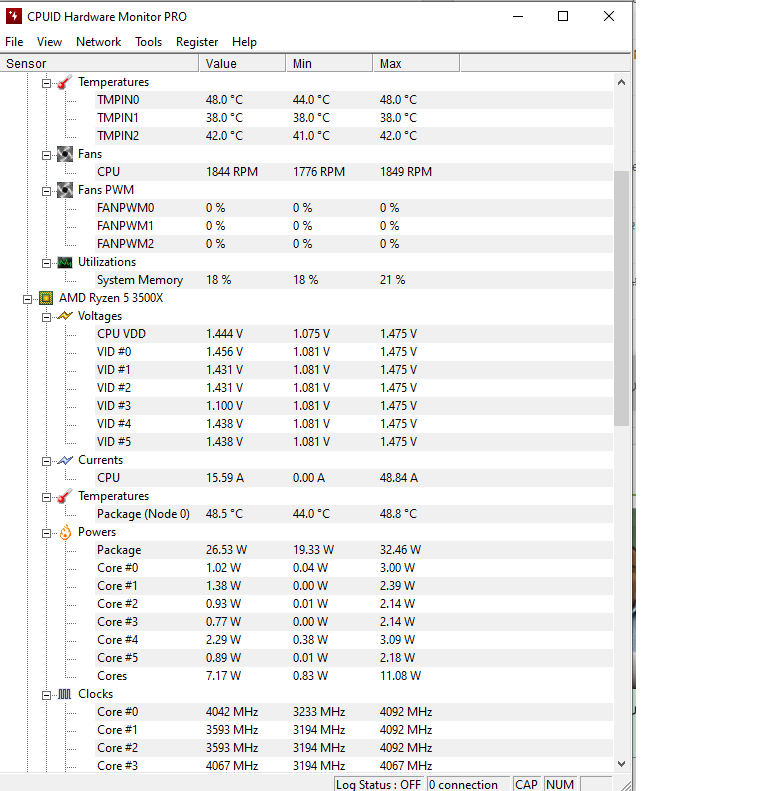Click the resize grip in status bar
Viewport: 768px width, 791px height.
click(x=625, y=785)
